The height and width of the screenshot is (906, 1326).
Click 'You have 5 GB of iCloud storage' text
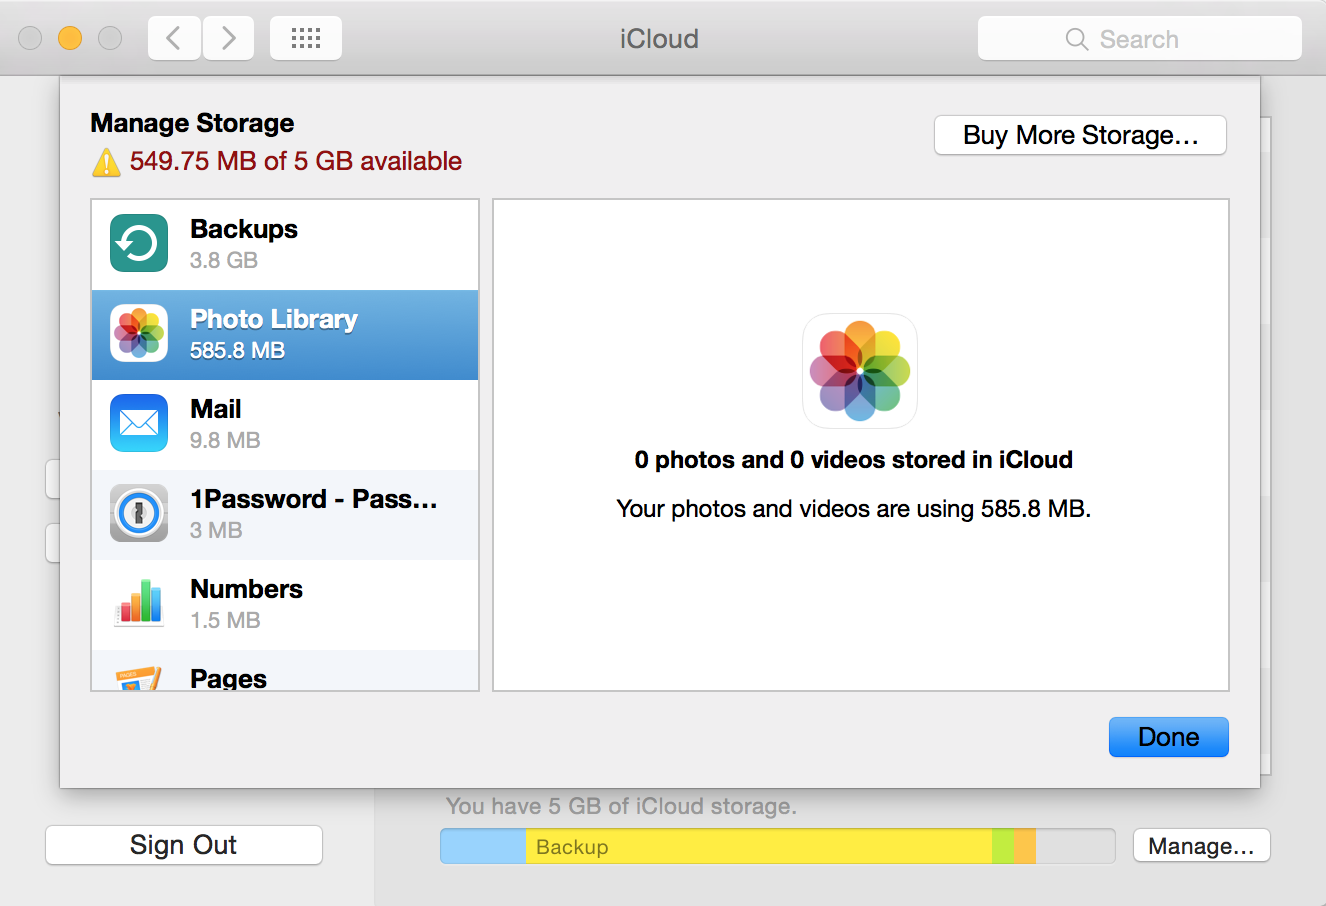pos(621,806)
